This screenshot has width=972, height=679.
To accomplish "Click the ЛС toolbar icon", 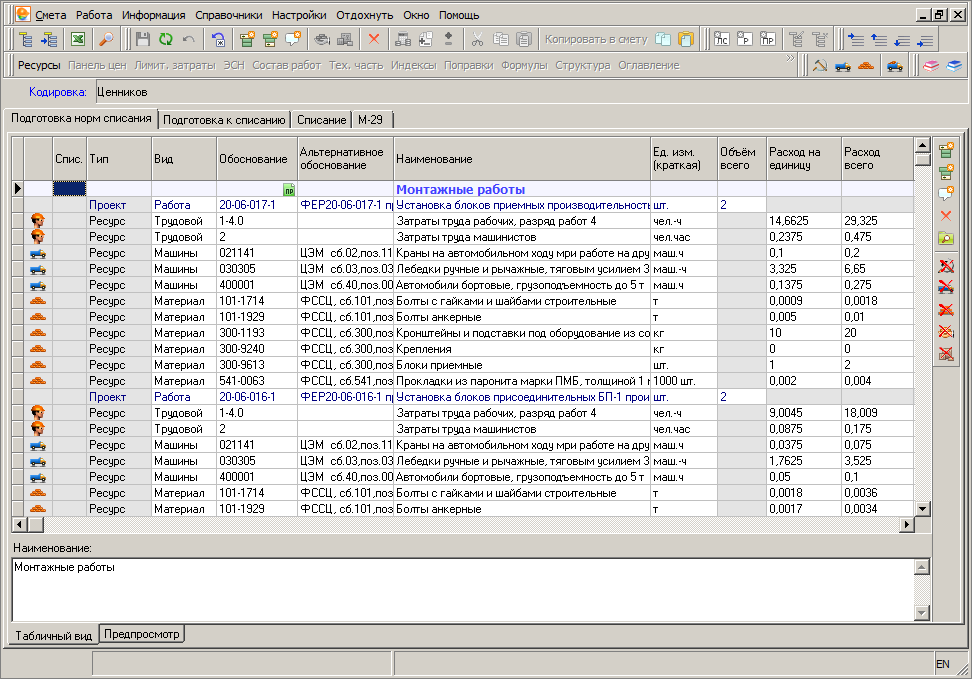I will [721, 40].
